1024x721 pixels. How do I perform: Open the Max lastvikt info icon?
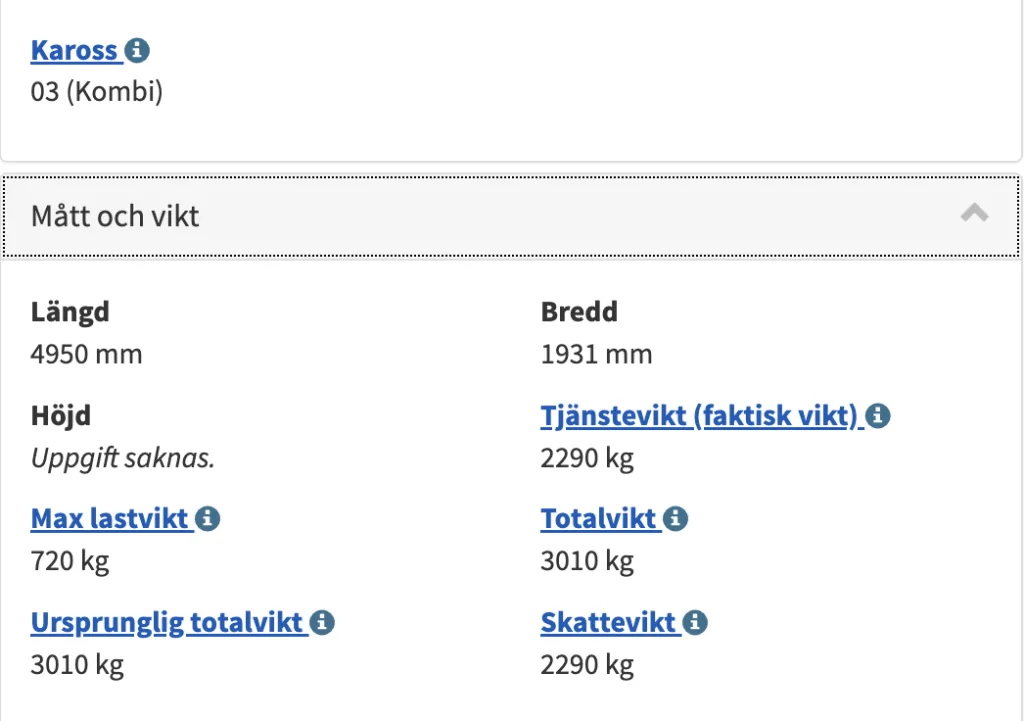pos(208,519)
